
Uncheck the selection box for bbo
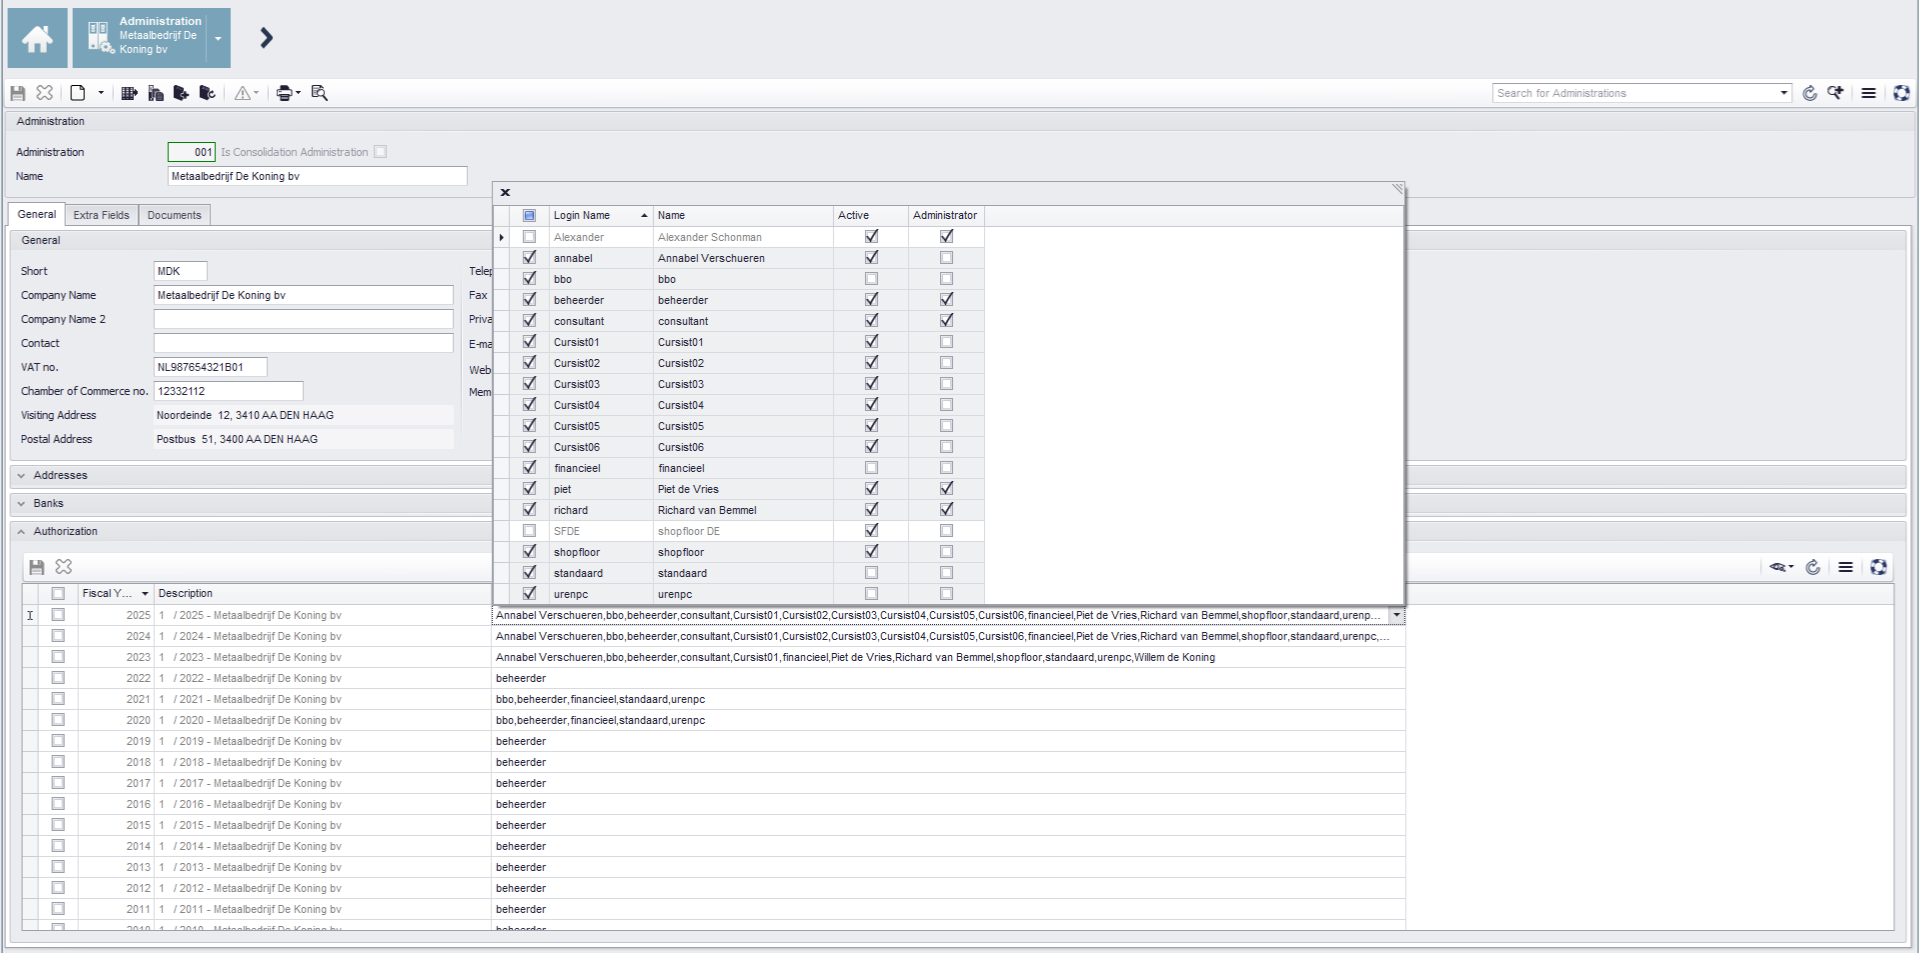[529, 279]
